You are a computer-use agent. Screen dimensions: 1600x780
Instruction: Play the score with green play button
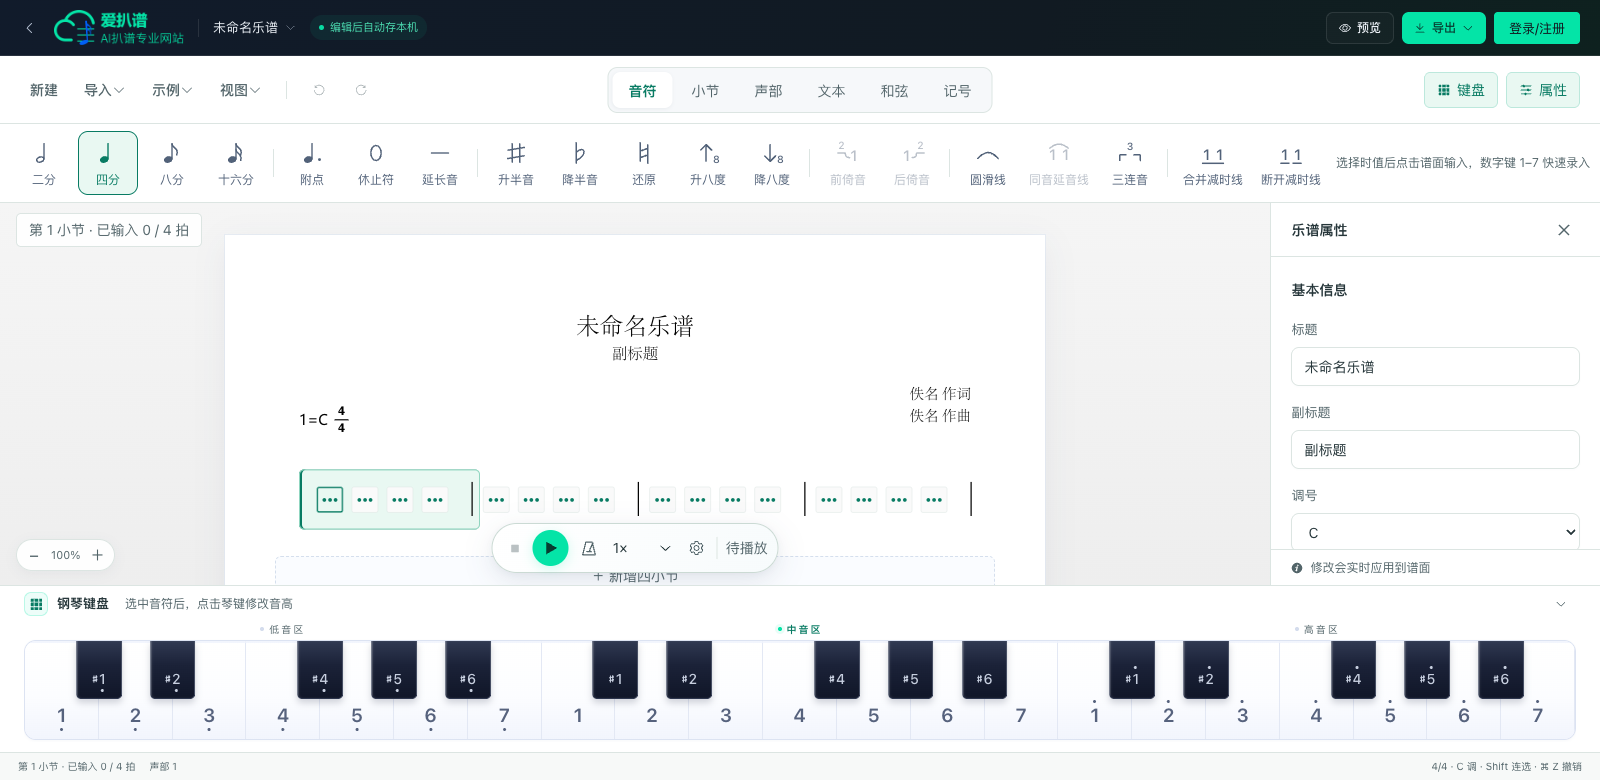550,548
